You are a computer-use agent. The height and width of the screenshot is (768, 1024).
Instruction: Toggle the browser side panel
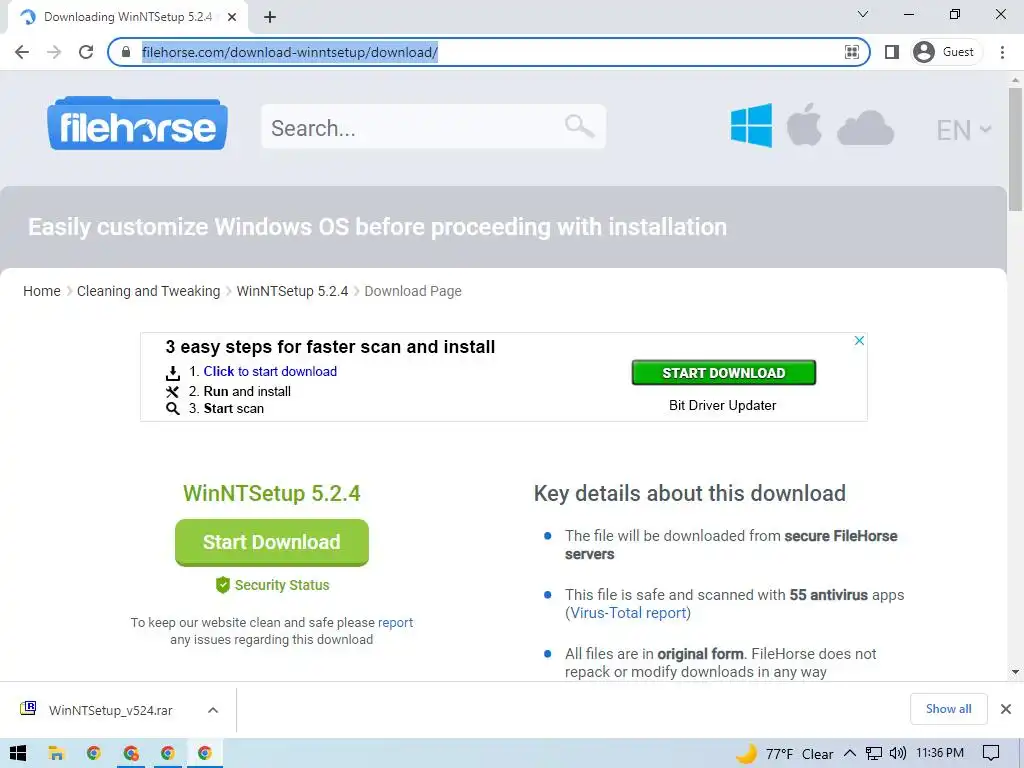(x=892, y=52)
